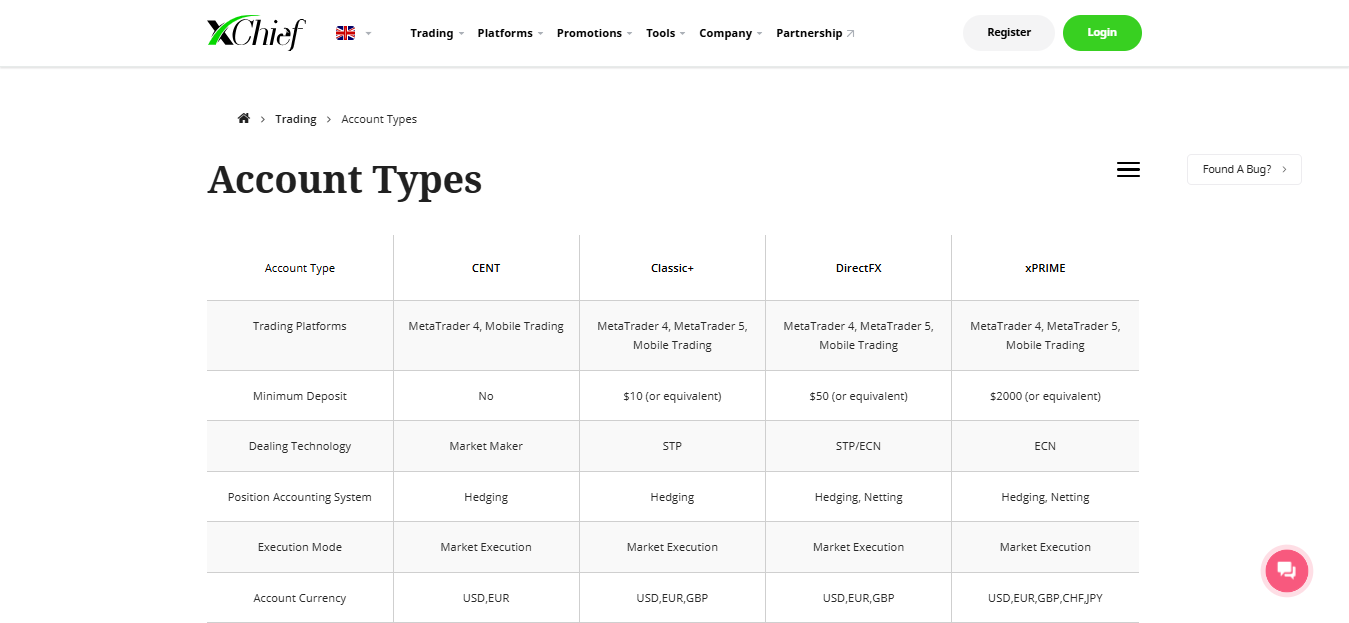1349x623 pixels.
Task: Open the Partnership external link
Action: pos(815,33)
